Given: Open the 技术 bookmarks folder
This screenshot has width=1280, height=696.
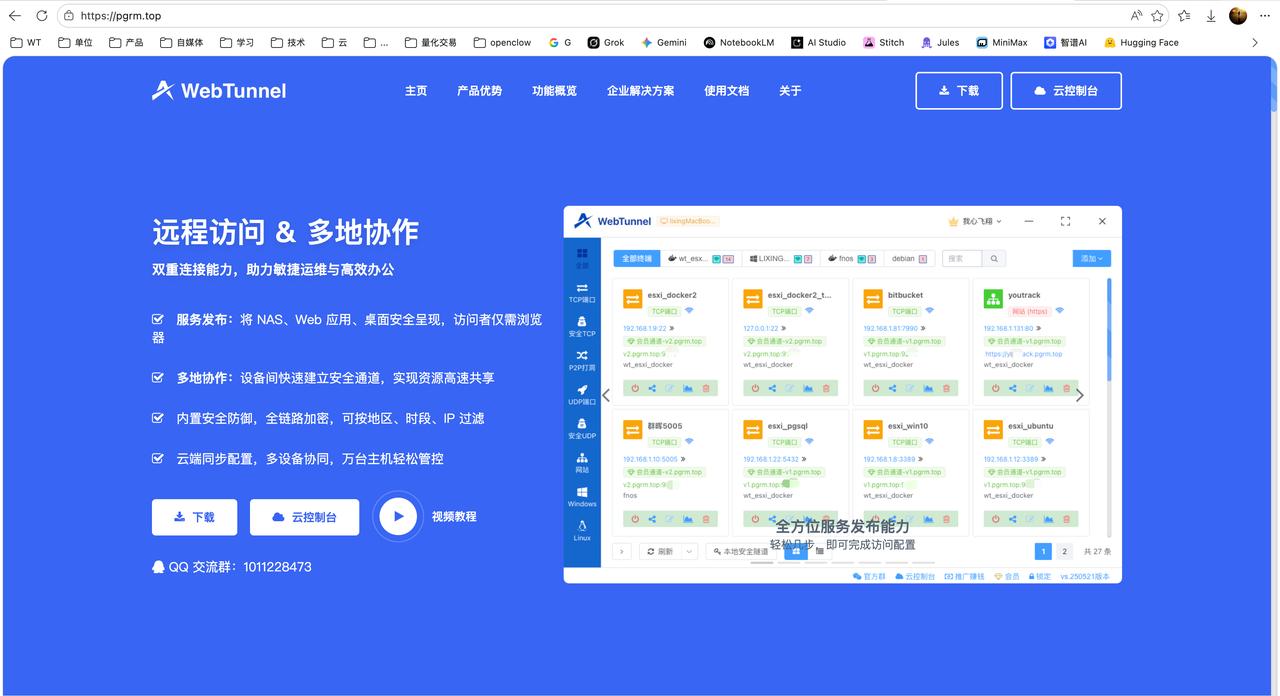Looking at the screenshot, I should click(x=288, y=42).
